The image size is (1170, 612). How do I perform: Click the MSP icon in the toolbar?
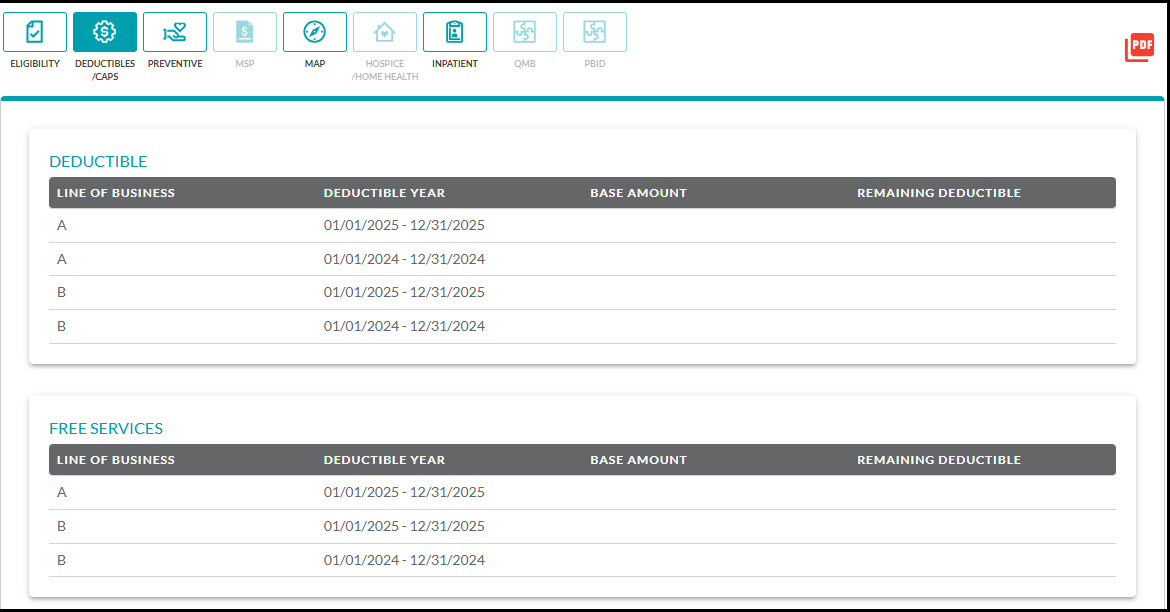click(x=244, y=31)
